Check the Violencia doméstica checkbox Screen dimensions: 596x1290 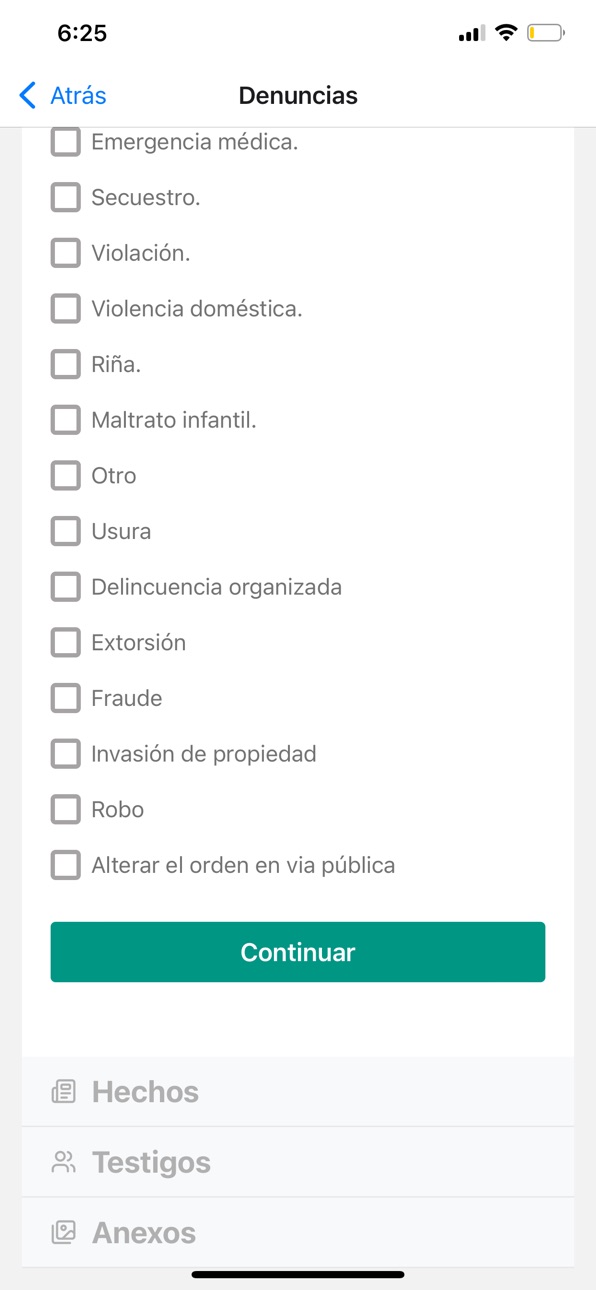[x=65, y=309]
